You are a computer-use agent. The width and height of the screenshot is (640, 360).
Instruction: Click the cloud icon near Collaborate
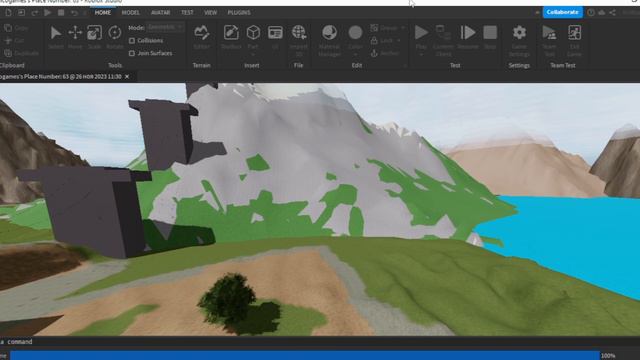click(602, 13)
